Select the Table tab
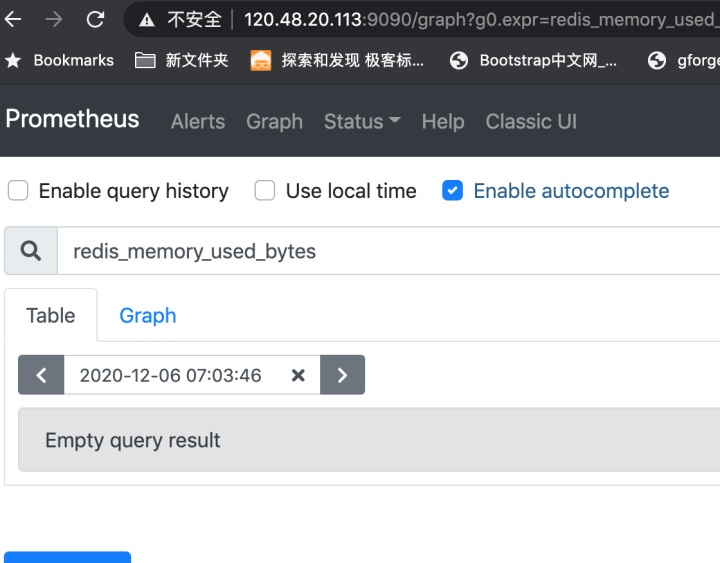 [x=51, y=315]
